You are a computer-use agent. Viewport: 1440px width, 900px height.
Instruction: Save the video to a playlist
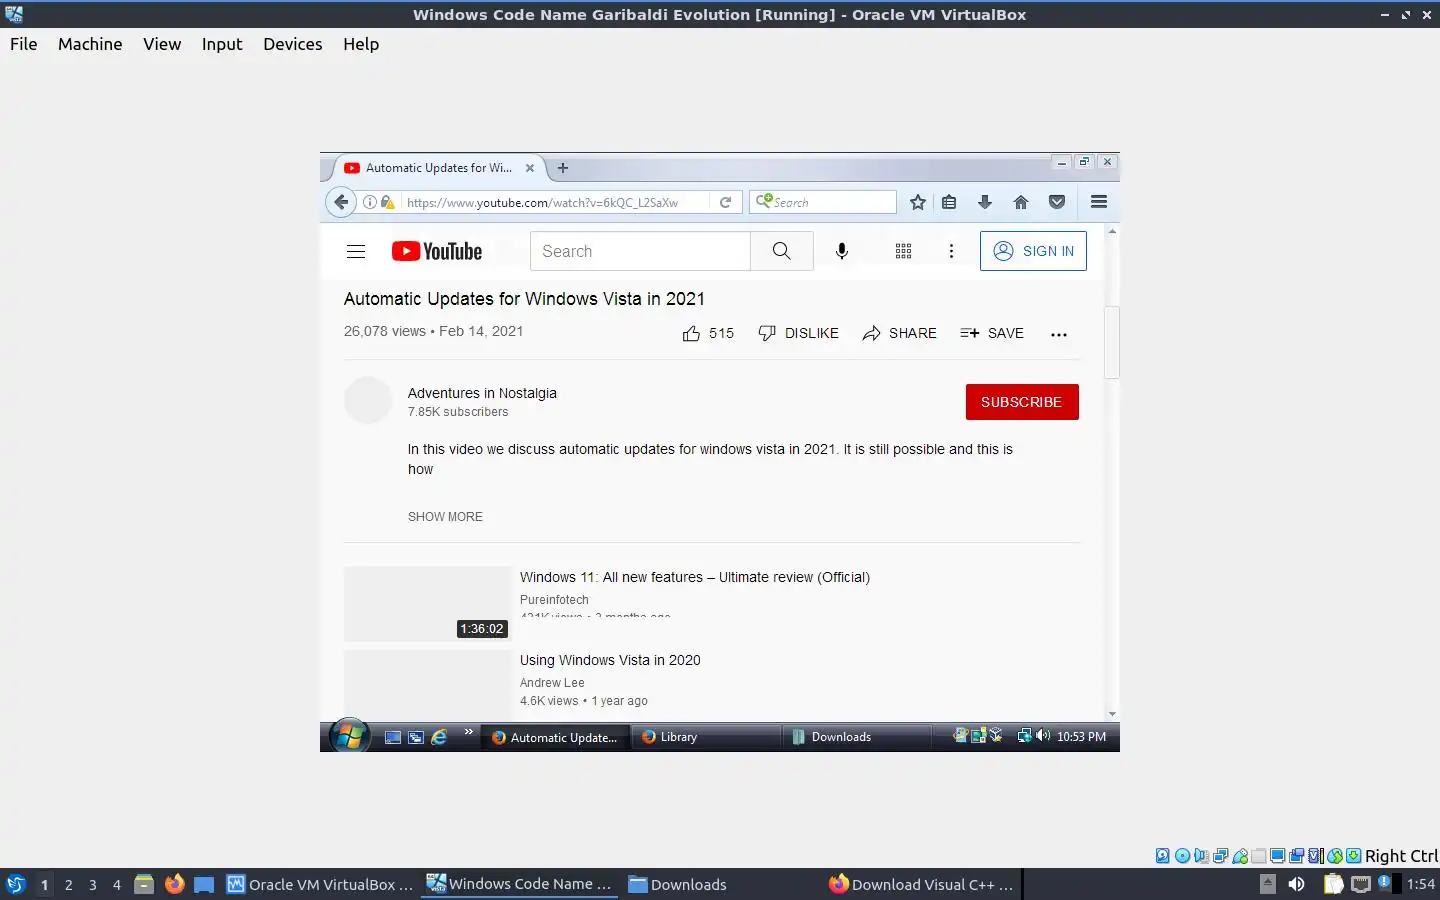coord(992,333)
